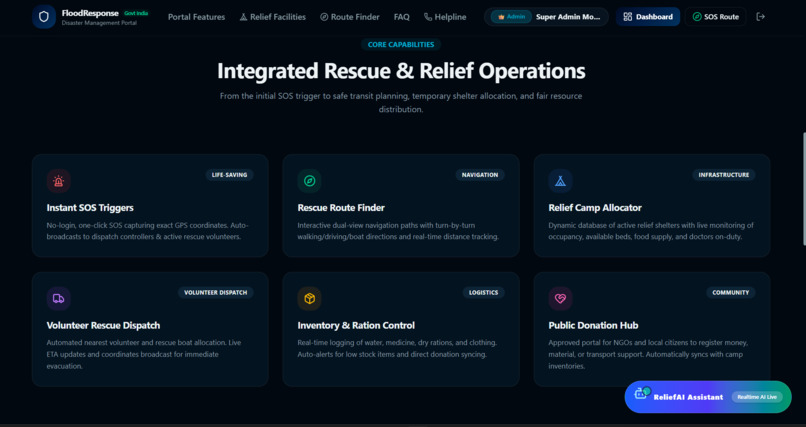Open the Route Finder nav link

[x=350, y=17]
